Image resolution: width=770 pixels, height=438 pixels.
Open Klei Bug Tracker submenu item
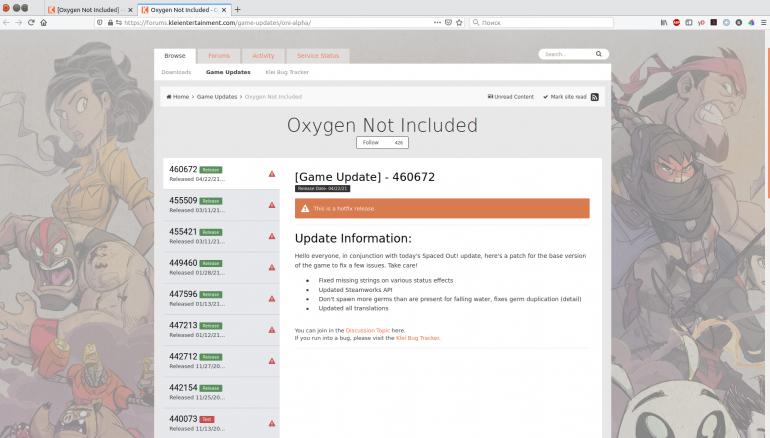click(x=287, y=72)
